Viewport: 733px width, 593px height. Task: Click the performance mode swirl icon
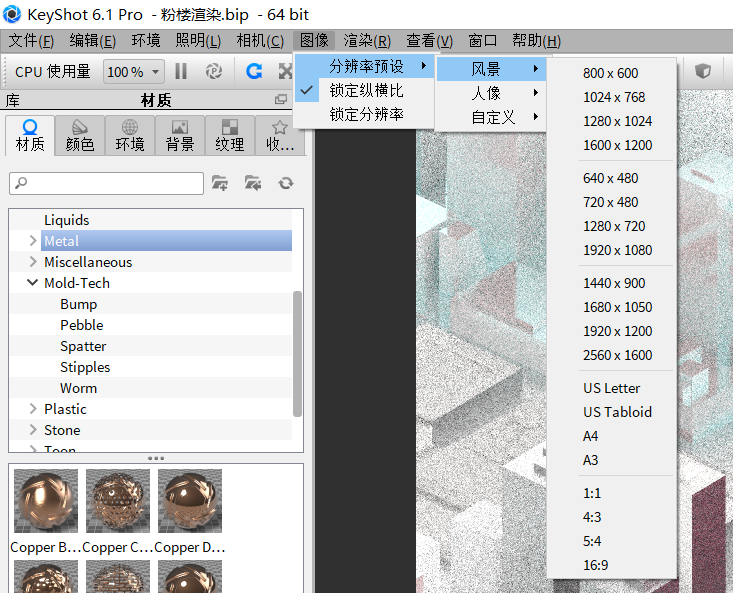coord(214,71)
